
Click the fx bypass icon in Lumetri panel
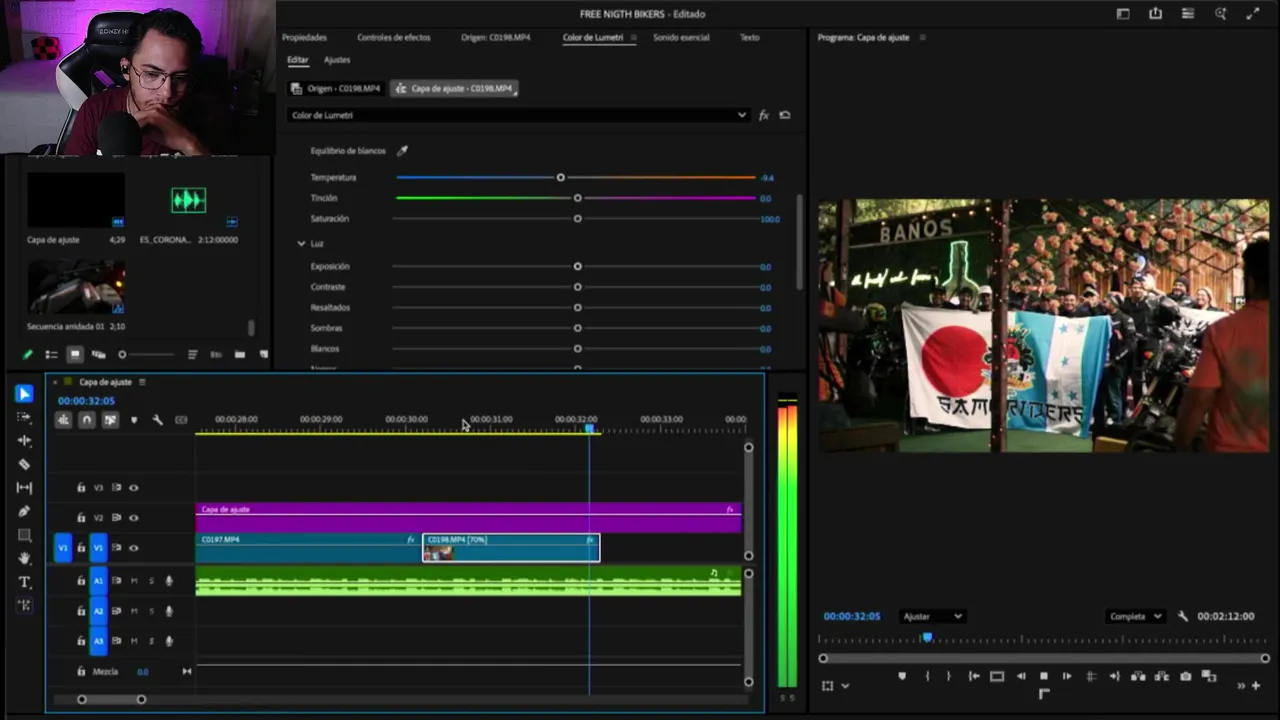pos(763,115)
